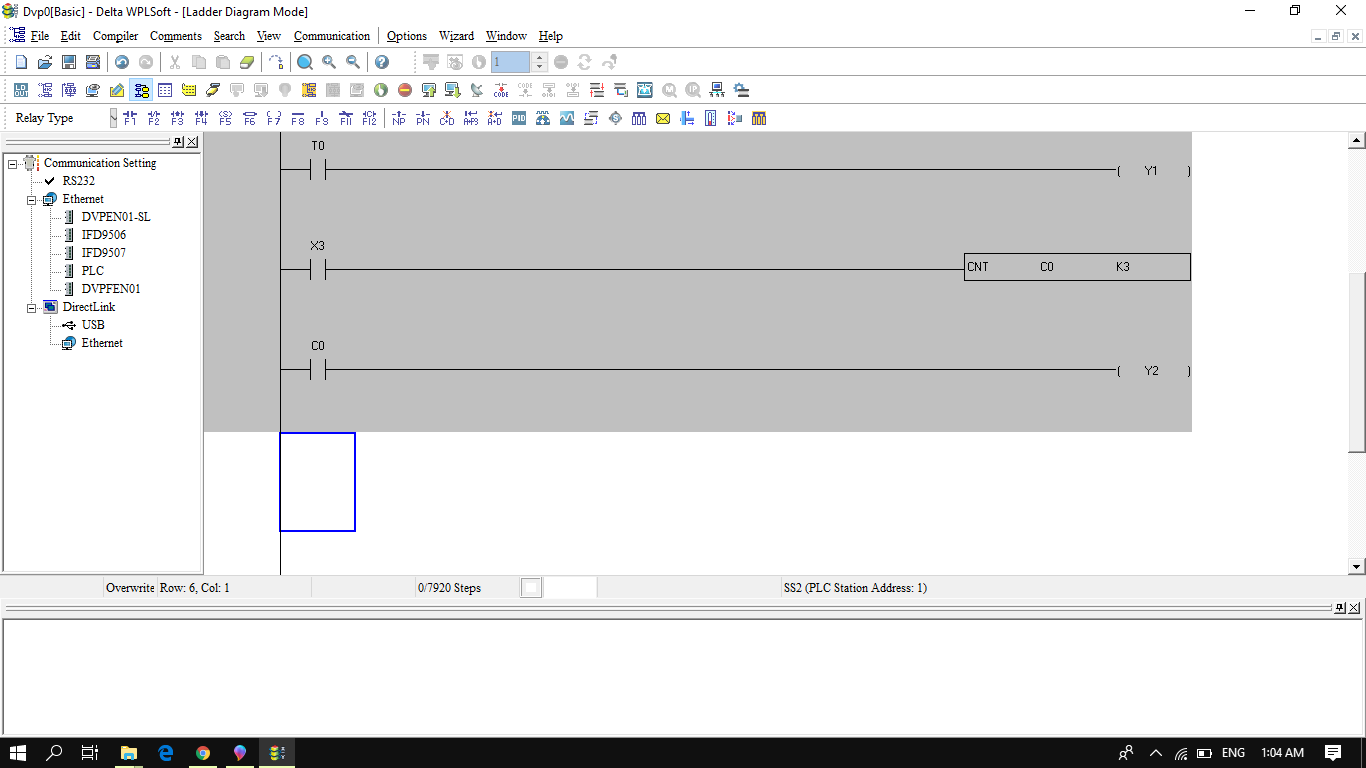Image resolution: width=1366 pixels, height=768 pixels.
Task: Click the zoom in magnifier icon
Action: [329, 62]
